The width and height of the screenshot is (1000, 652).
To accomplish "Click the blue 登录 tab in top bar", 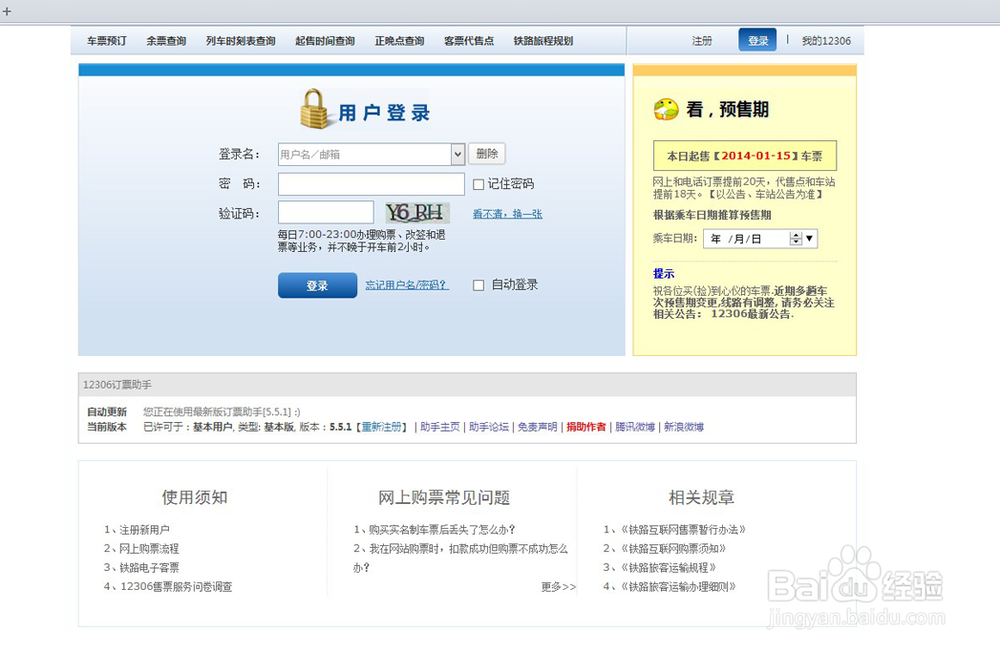I will tap(758, 40).
